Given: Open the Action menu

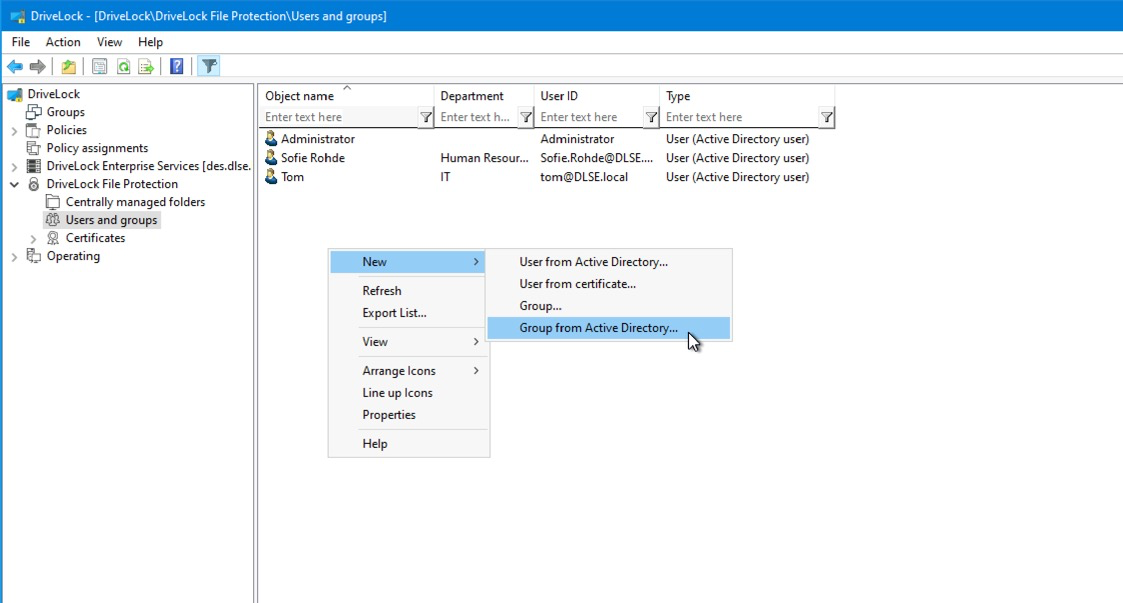Looking at the screenshot, I should 63,42.
